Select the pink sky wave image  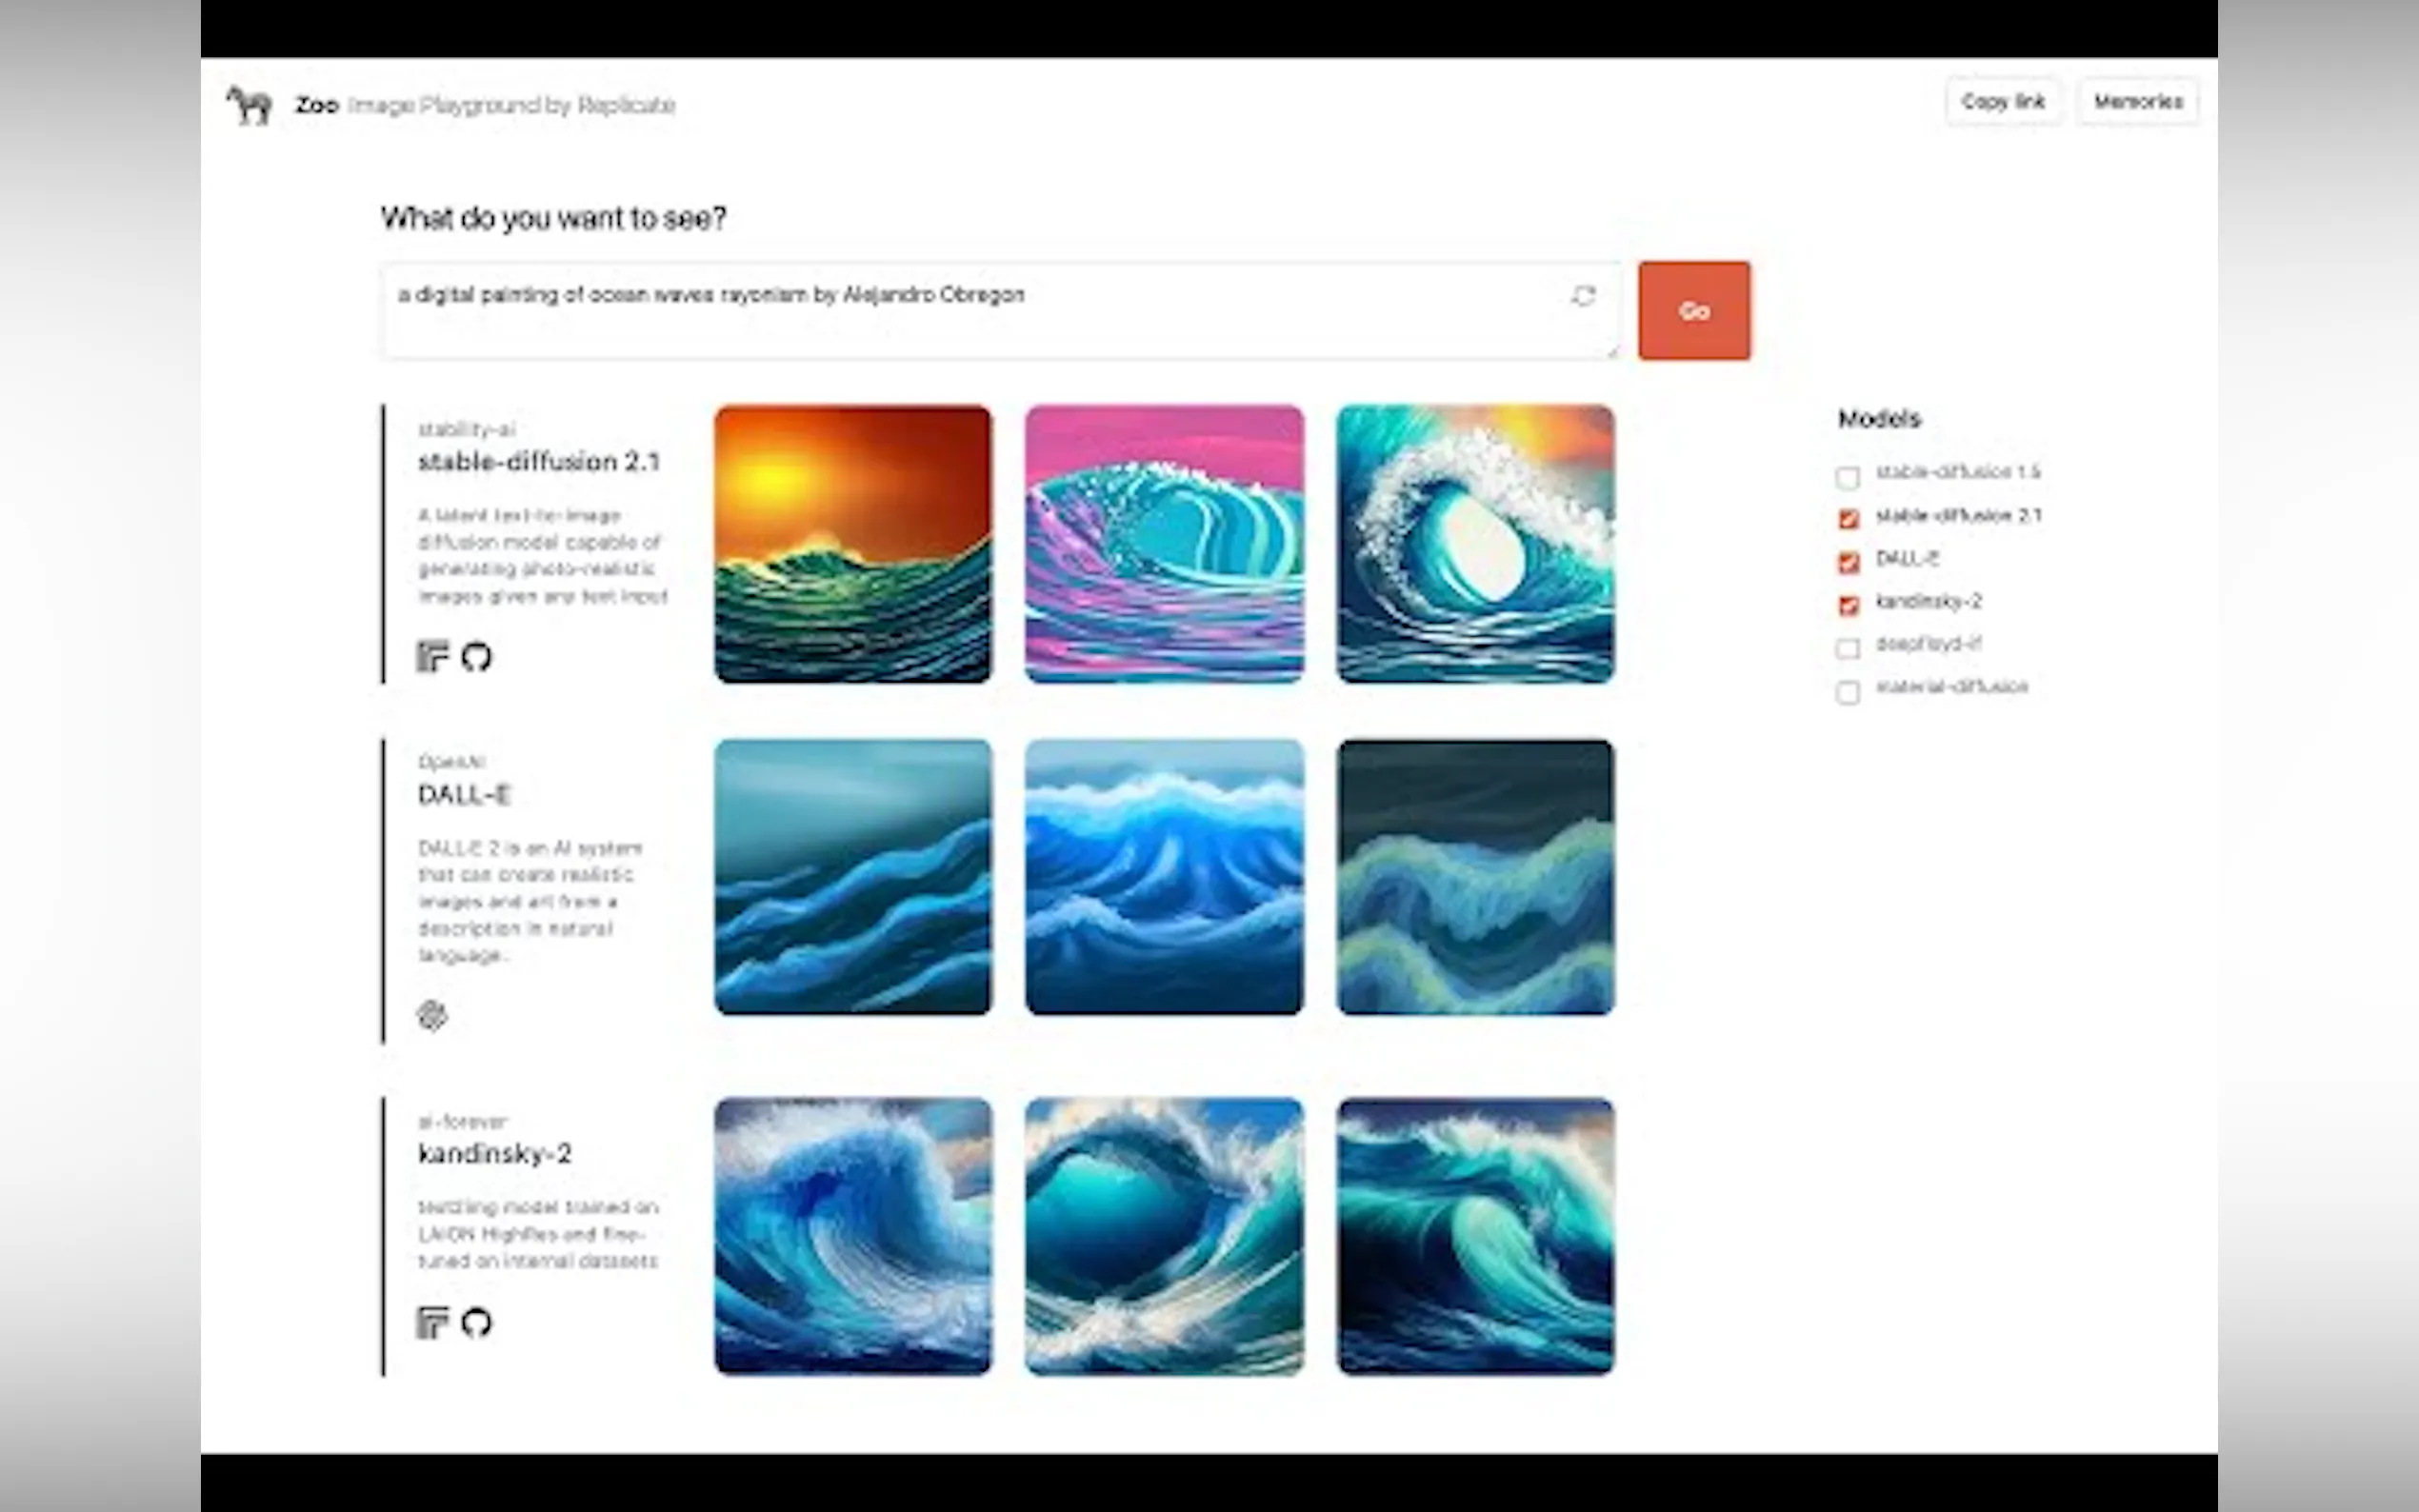click(1164, 544)
